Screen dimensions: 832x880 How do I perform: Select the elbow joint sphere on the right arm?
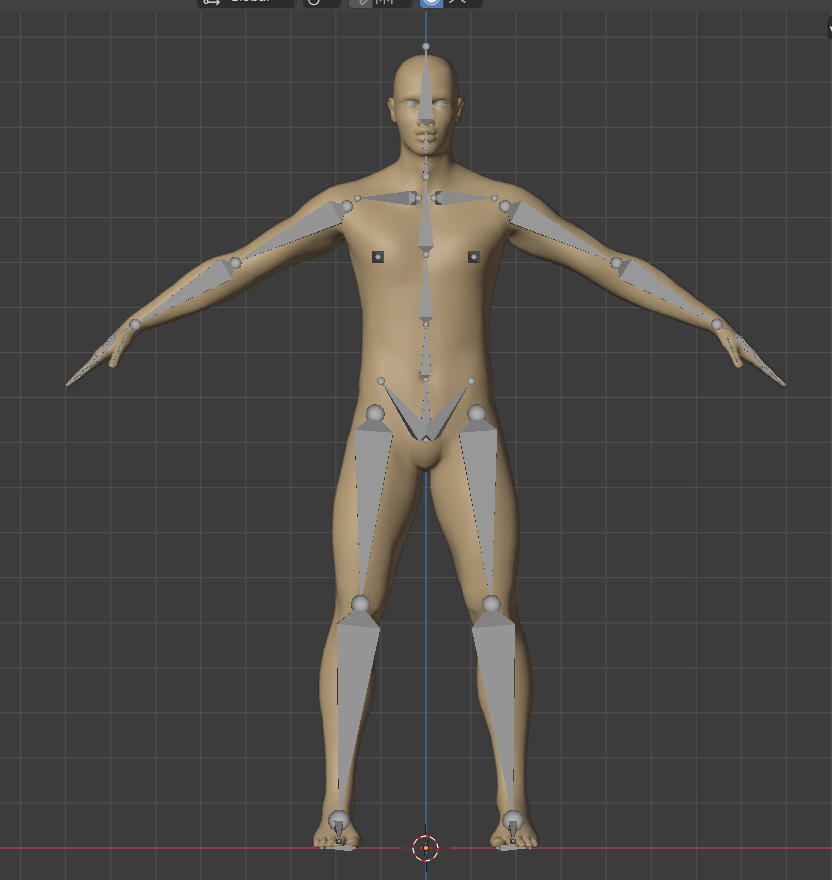[616, 263]
